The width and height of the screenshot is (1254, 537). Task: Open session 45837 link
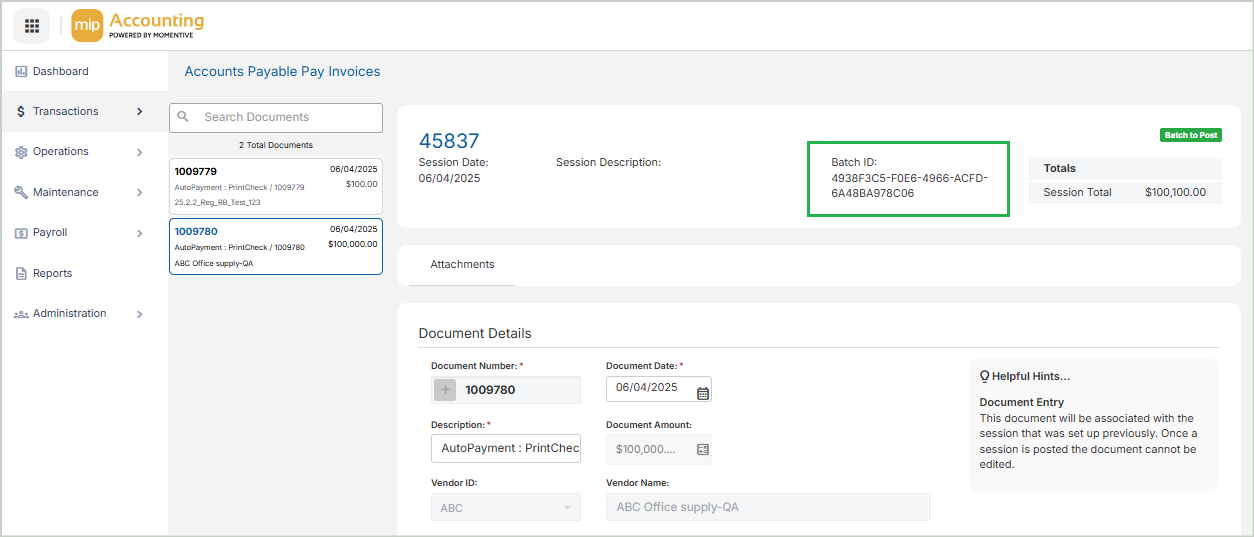(449, 141)
